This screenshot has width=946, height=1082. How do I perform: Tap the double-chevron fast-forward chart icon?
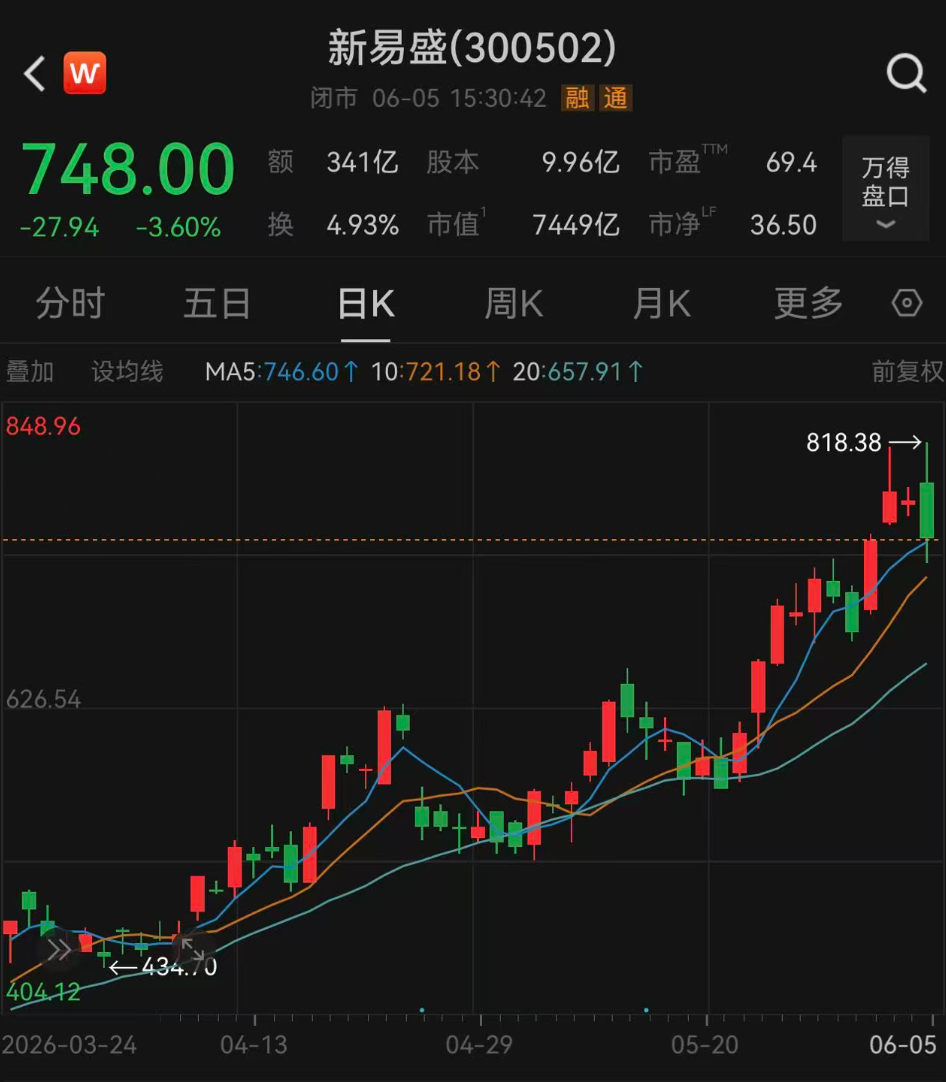[59, 950]
